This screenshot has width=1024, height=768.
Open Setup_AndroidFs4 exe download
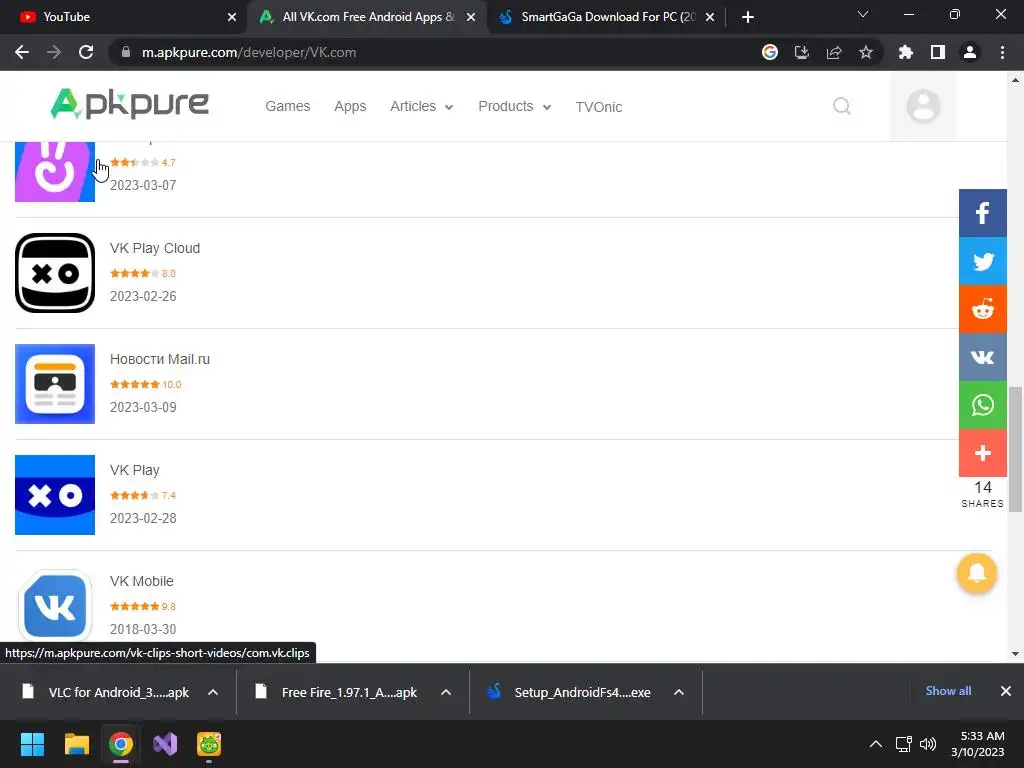click(x=571, y=692)
